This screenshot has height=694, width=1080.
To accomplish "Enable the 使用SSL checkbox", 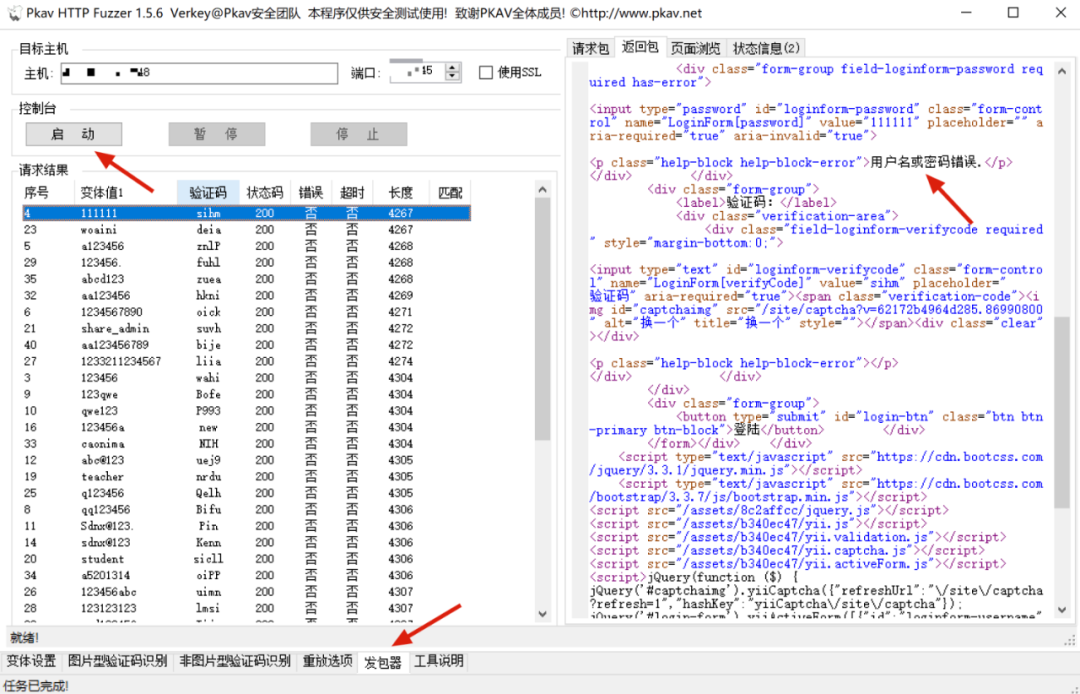I will click(x=486, y=72).
